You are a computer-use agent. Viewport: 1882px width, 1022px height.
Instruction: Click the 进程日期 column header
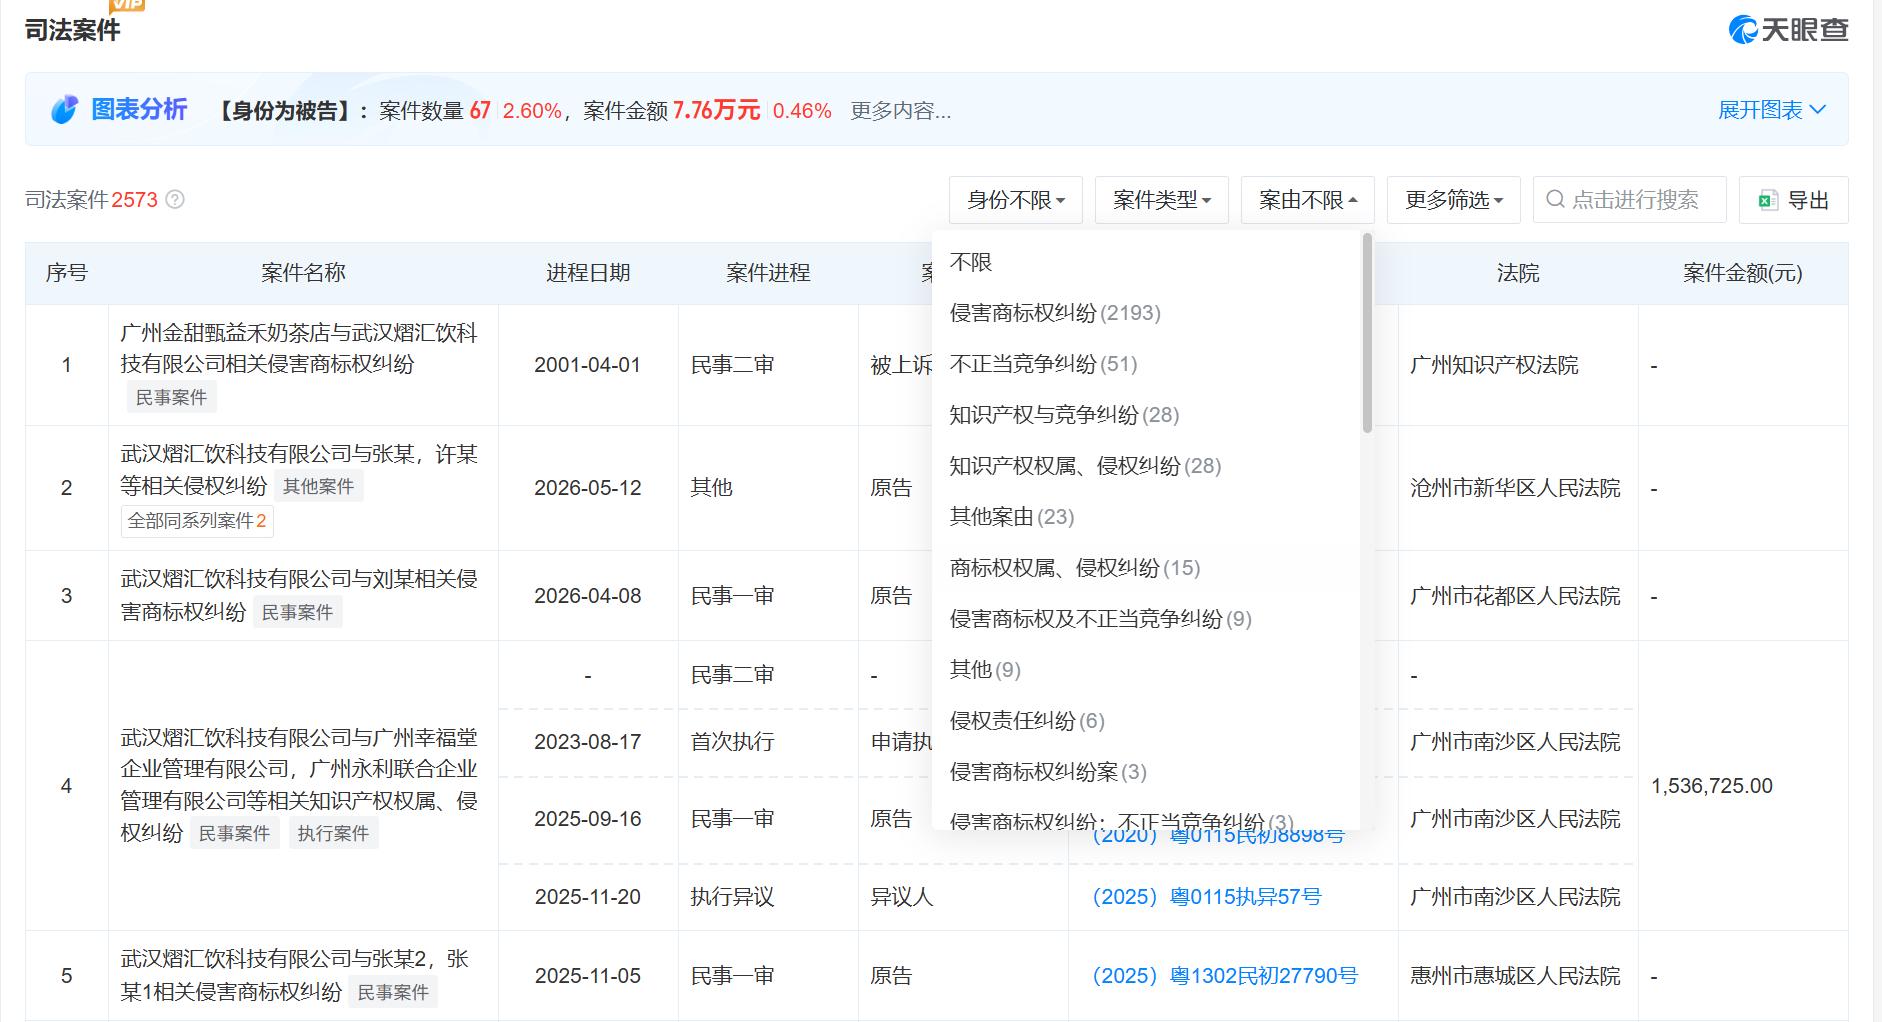[x=588, y=273]
